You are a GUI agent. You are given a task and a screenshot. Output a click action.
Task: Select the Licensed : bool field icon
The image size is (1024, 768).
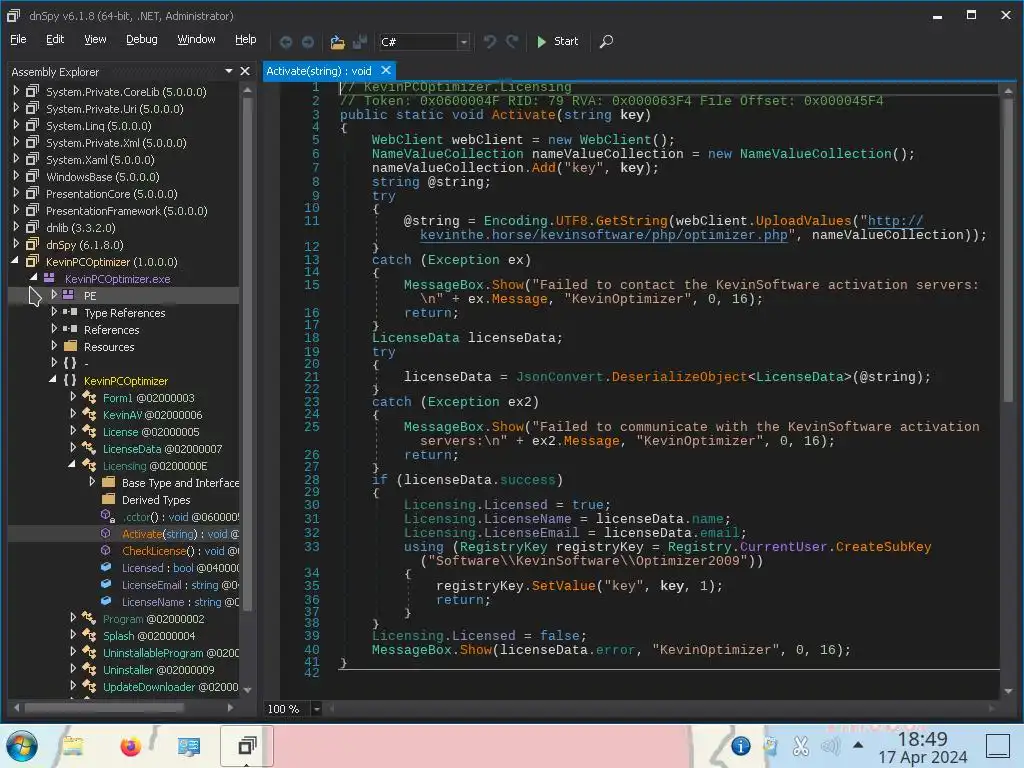tap(106, 568)
